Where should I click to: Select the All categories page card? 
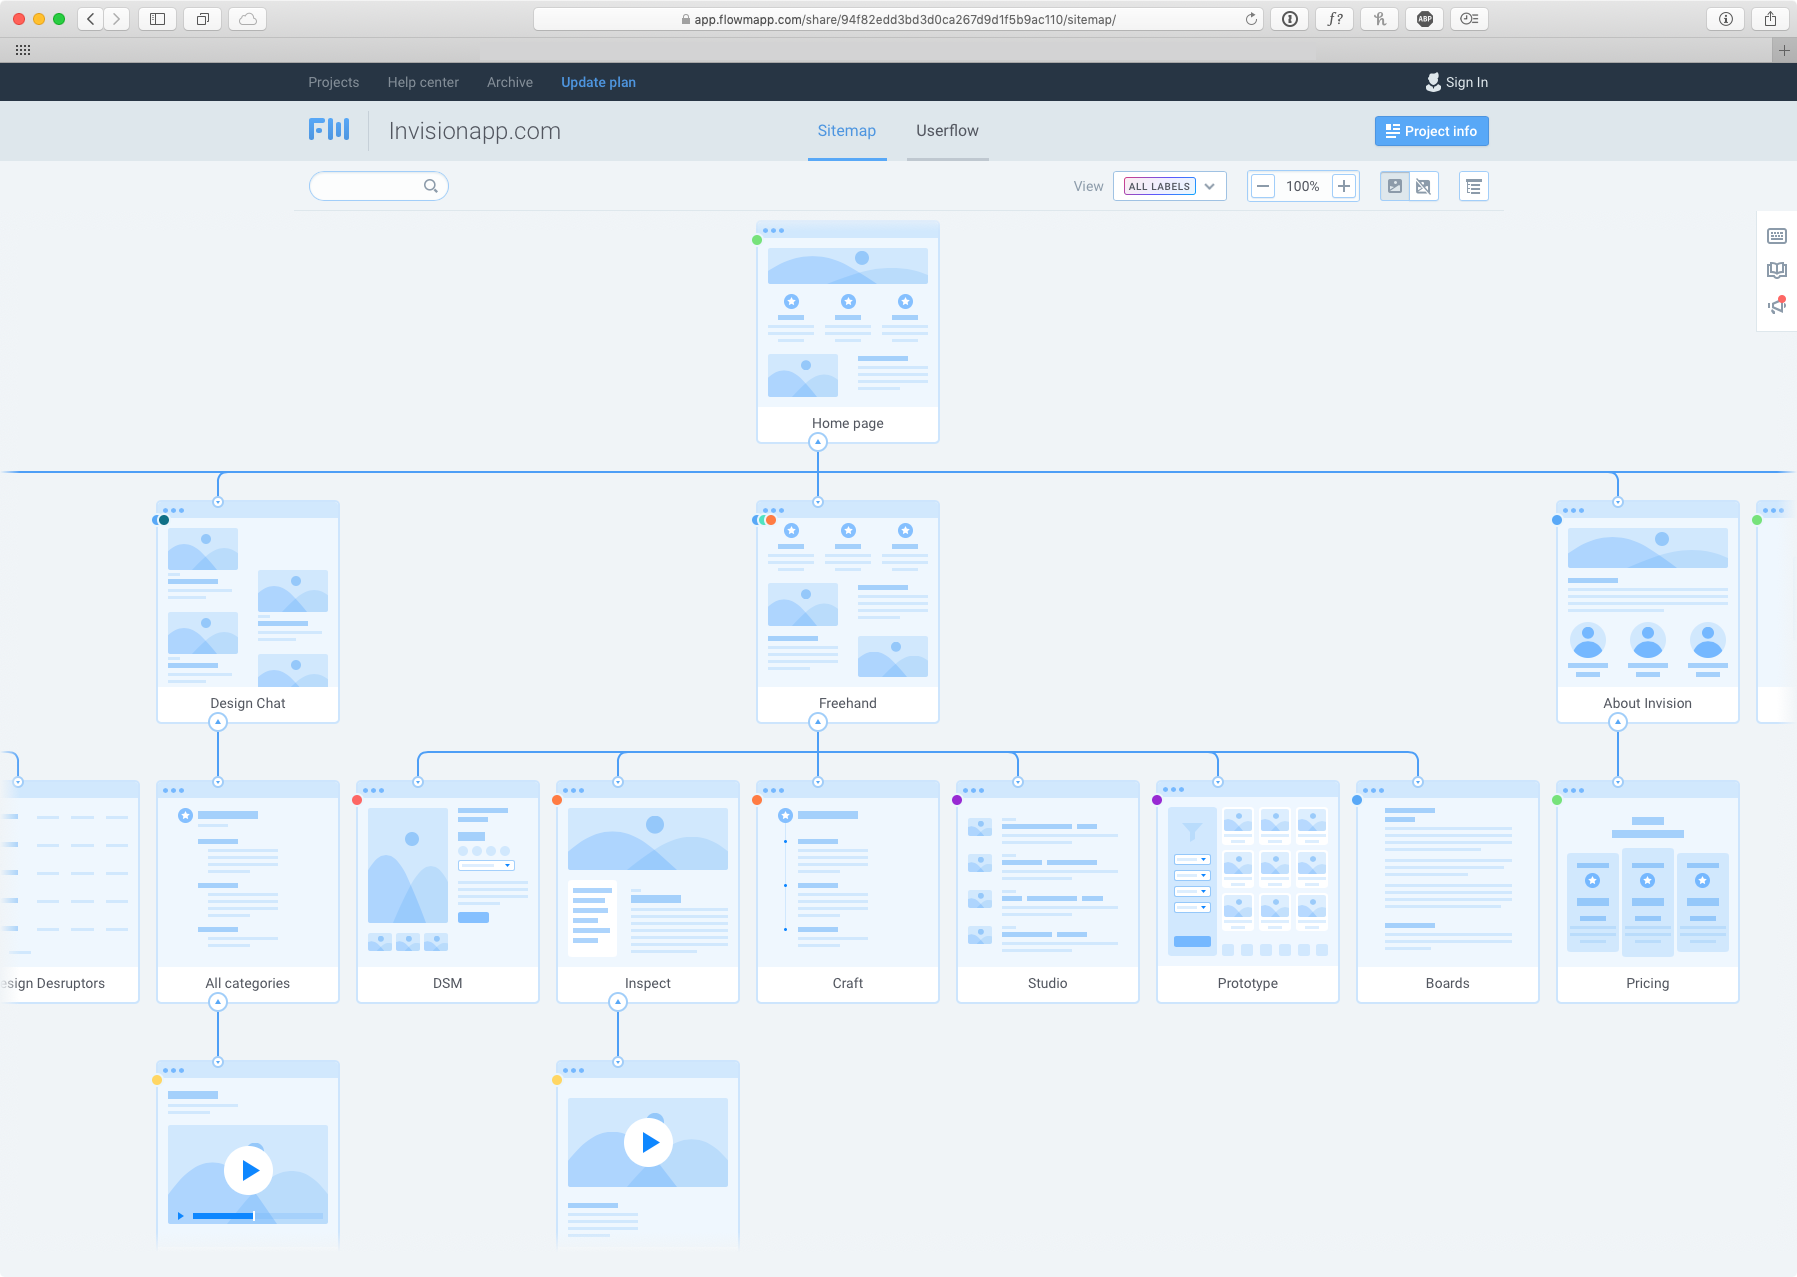(x=248, y=892)
